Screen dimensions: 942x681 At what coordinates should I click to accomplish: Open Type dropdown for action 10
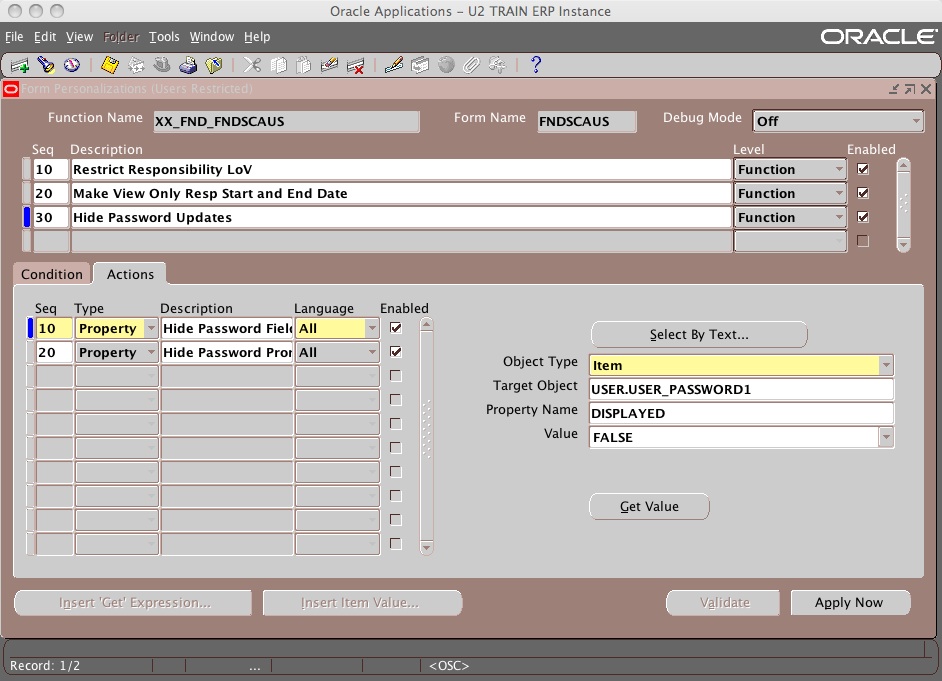pyautogui.click(x=151, y=328)
